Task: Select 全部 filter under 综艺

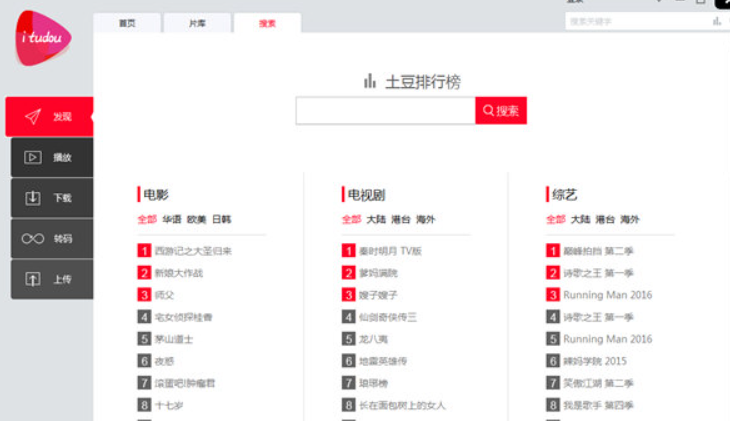Action: point(556,219)
